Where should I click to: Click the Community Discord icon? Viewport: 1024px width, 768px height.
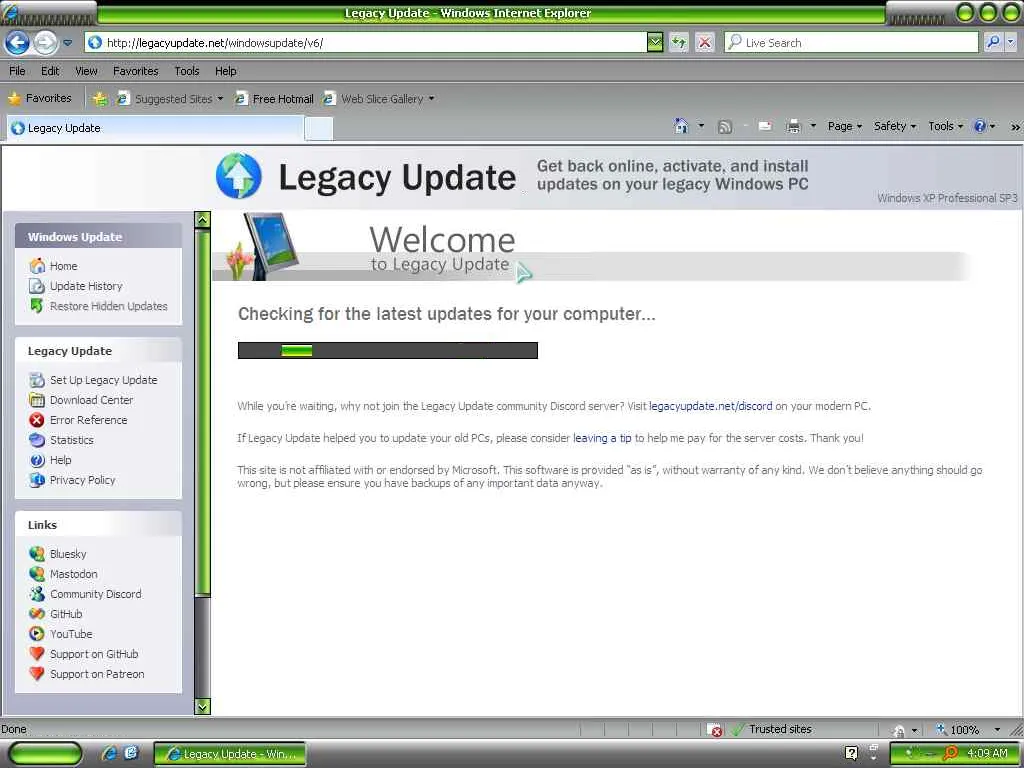(x=37, y=594)
